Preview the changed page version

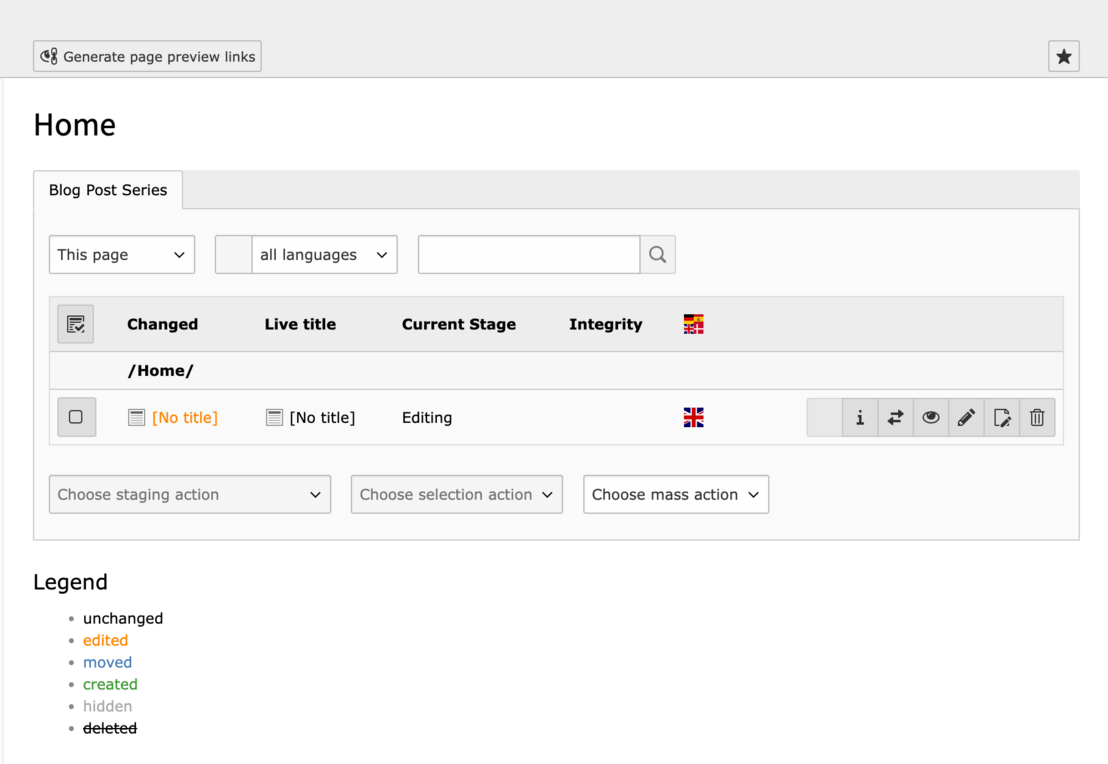tap(931, 417)
